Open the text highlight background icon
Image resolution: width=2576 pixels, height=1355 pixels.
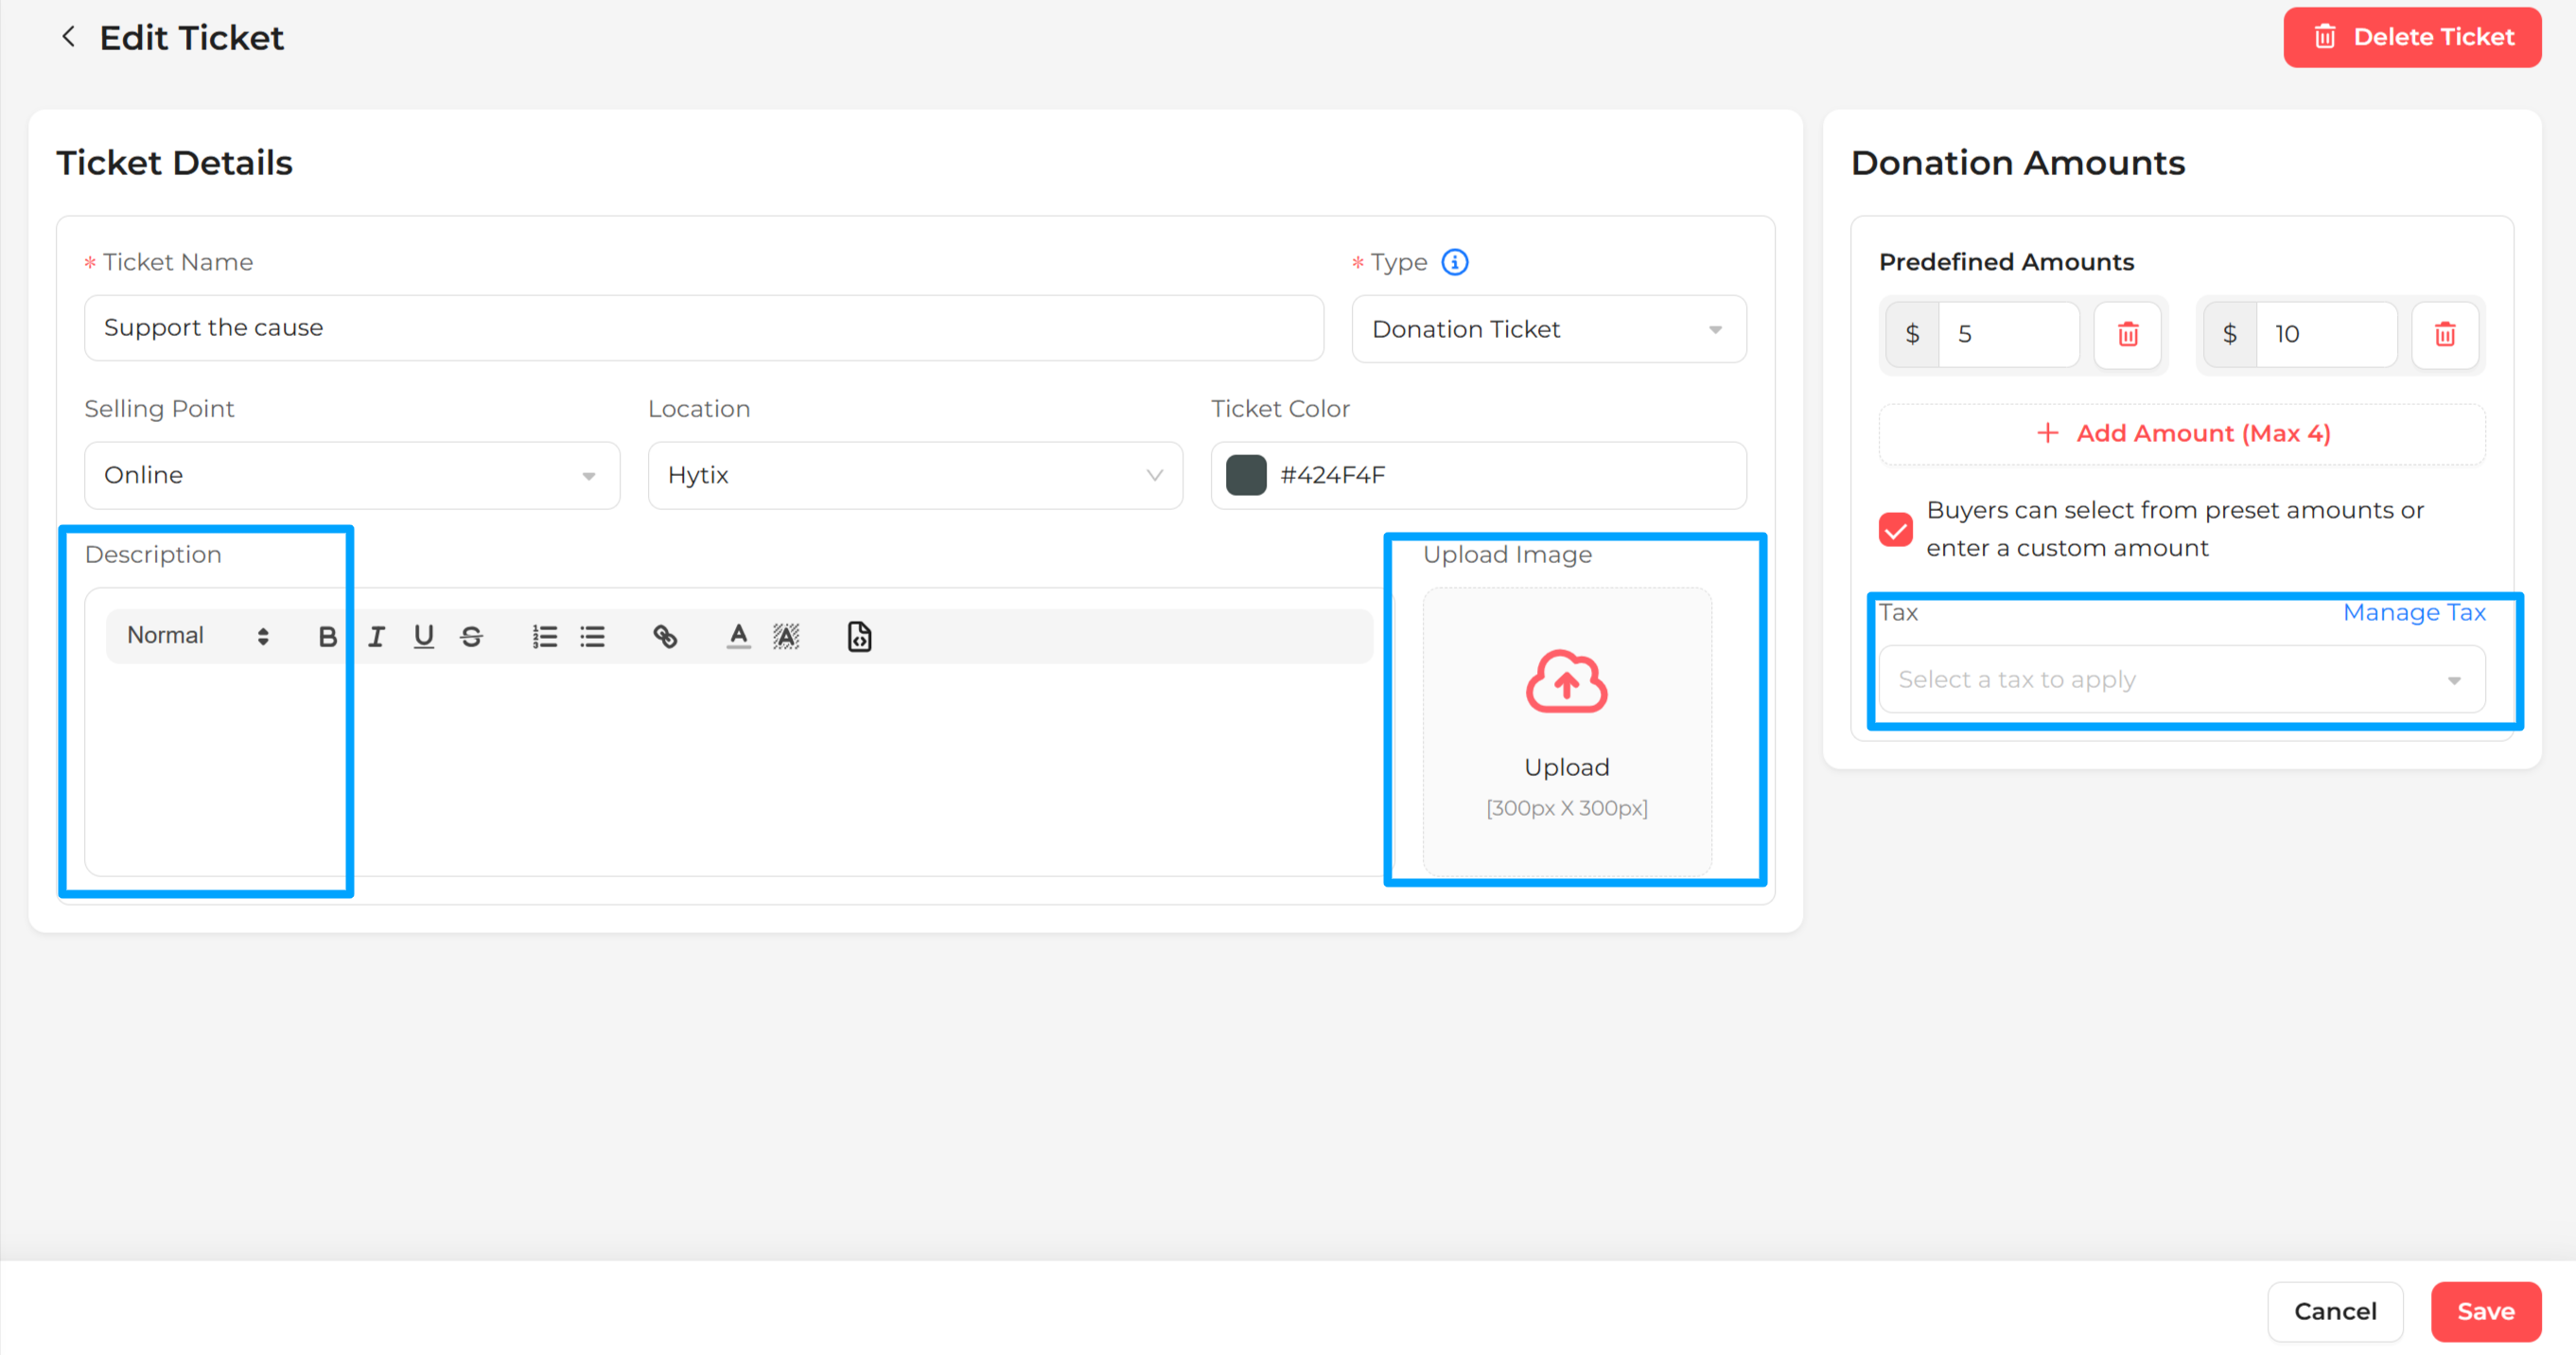[786, 637]
